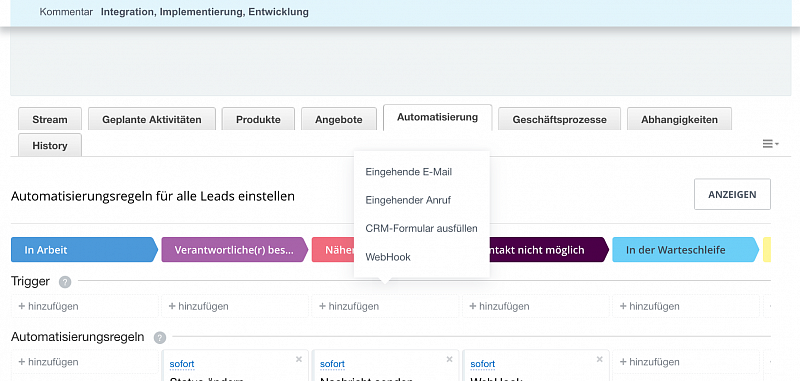Image resolution: width=800 pixels, height=381 pixels.
Task: Select the In Arbeit stage
Action: point(84,250)
